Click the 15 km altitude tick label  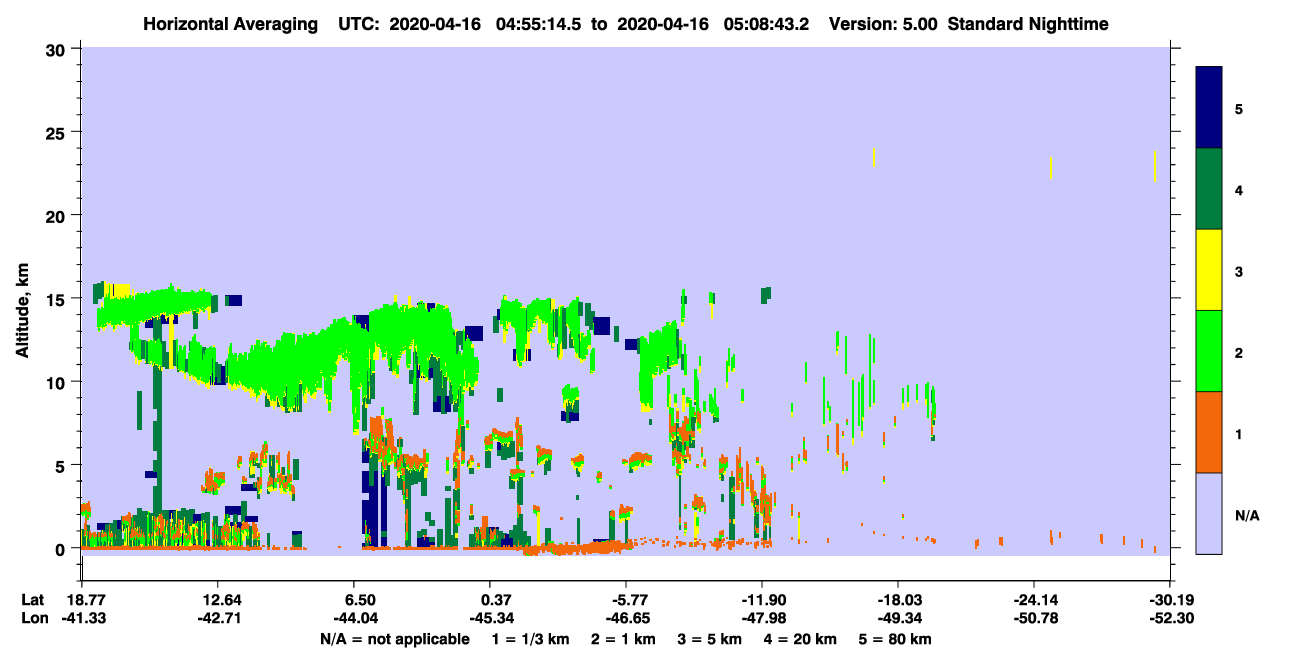click(58, 299)
